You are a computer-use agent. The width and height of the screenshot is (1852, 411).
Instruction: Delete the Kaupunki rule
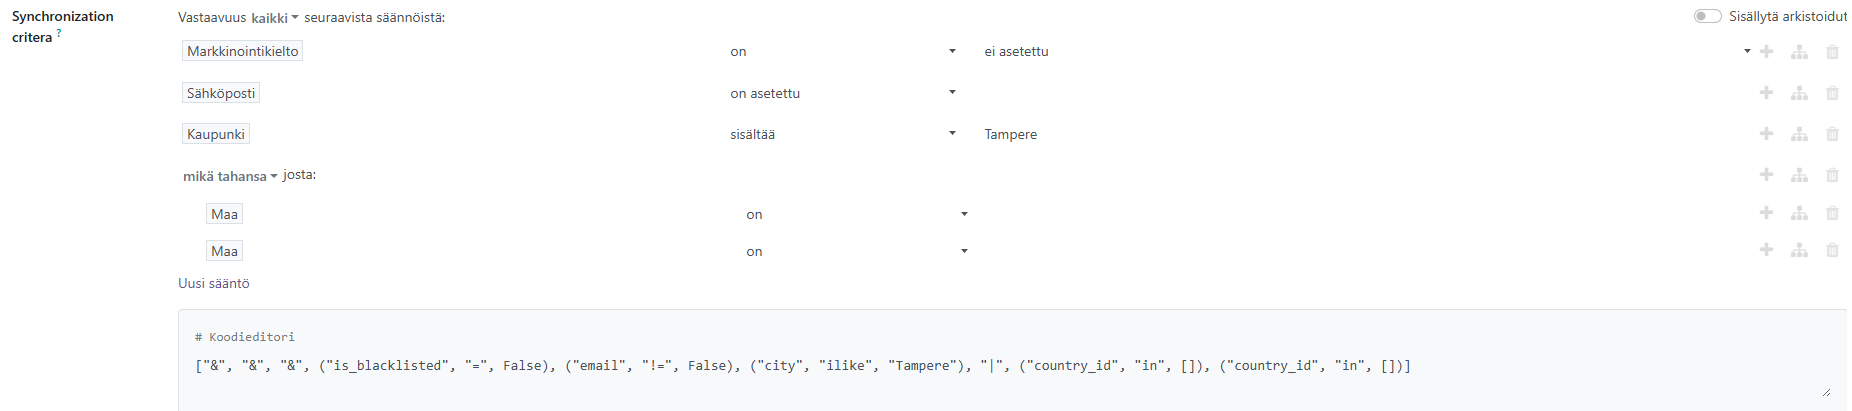click(x=1832, y=134)
